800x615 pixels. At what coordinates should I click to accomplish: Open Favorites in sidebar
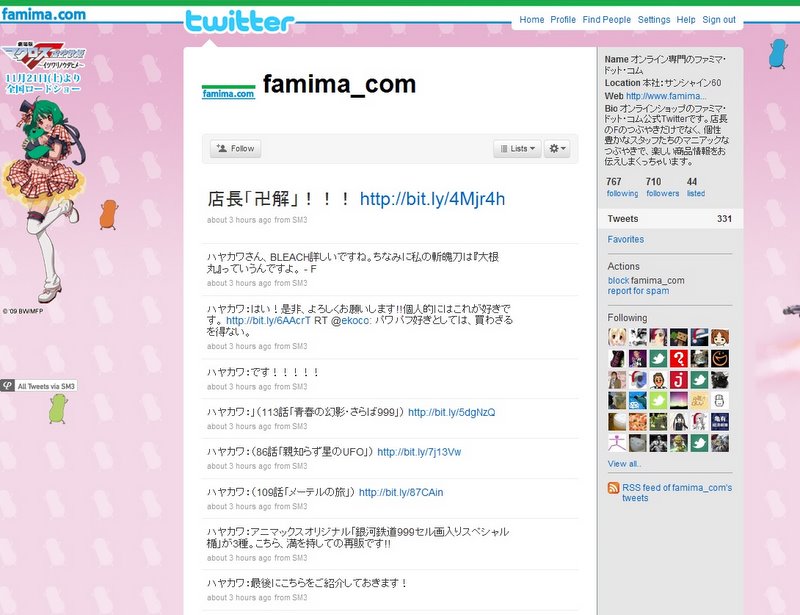point(626,239)
